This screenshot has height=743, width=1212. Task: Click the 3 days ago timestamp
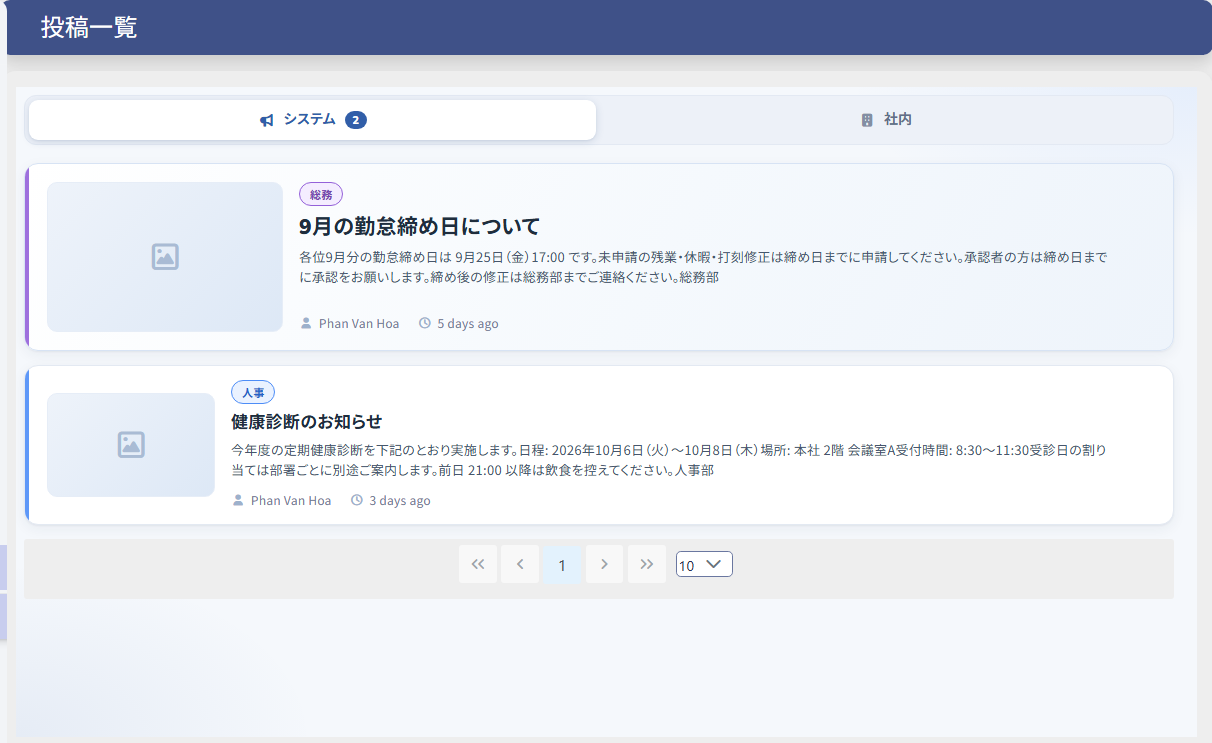(x=400, y=500)
